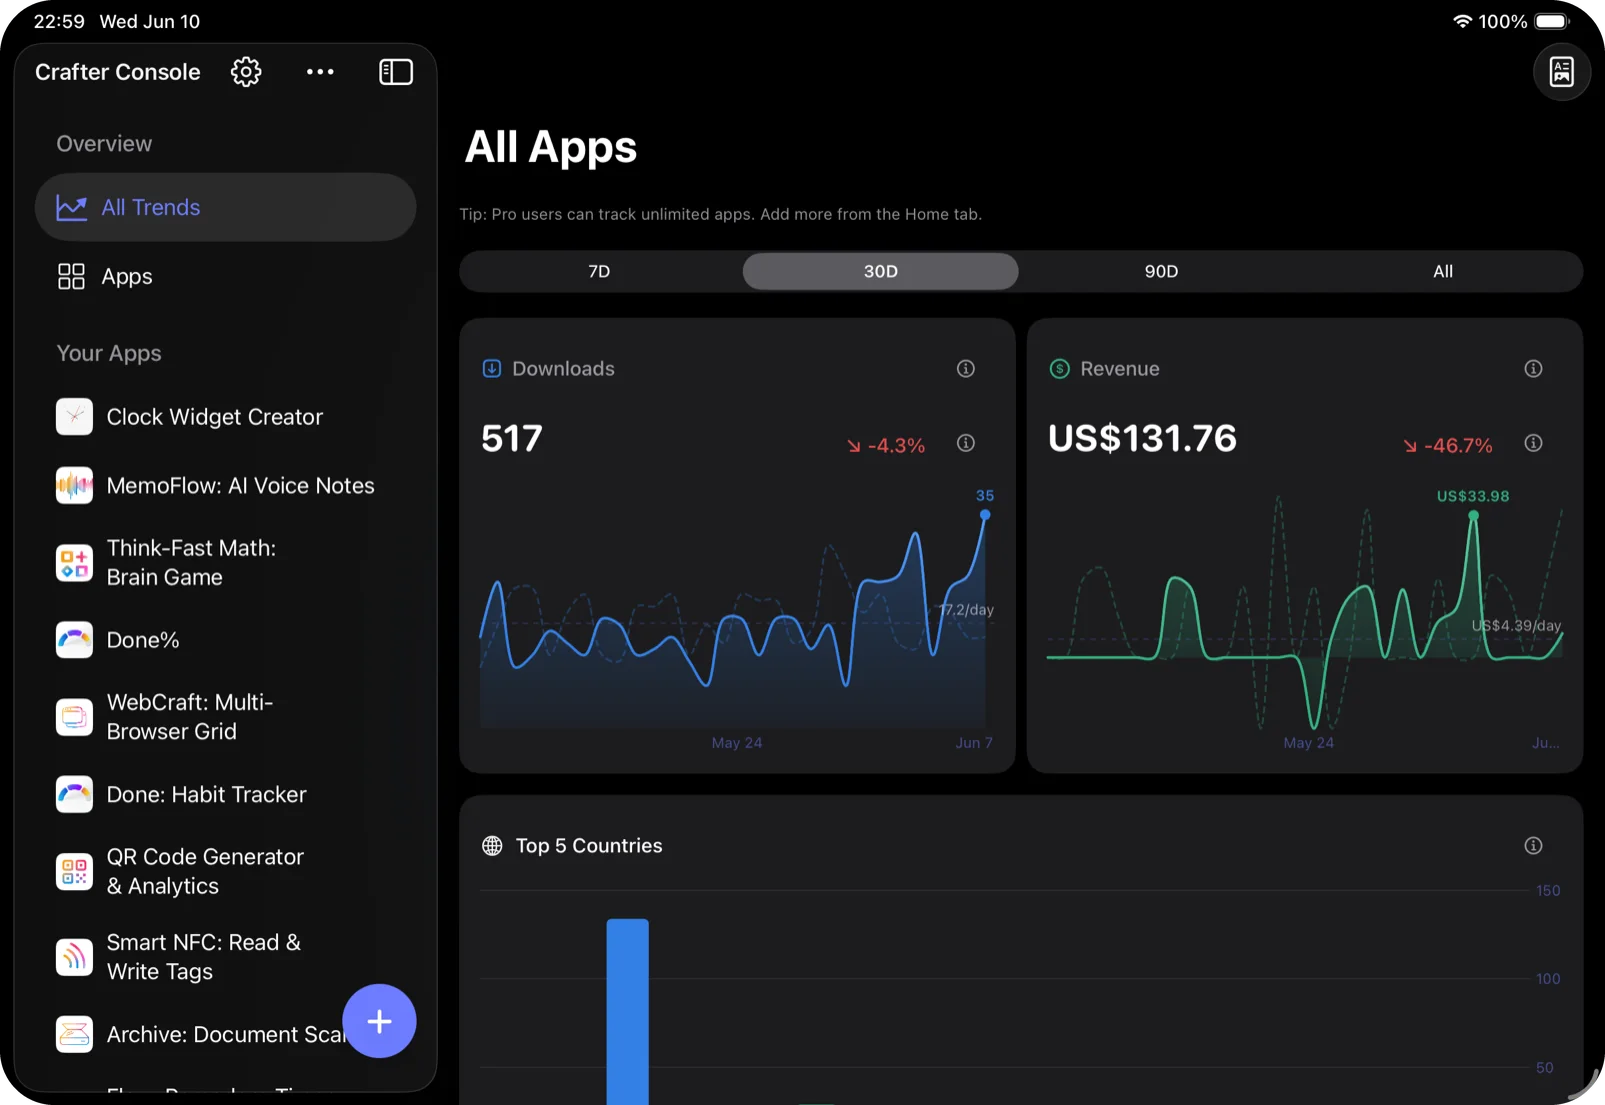
Task: Click the Top 5 Countries info icon
Action: point(1533,846)
